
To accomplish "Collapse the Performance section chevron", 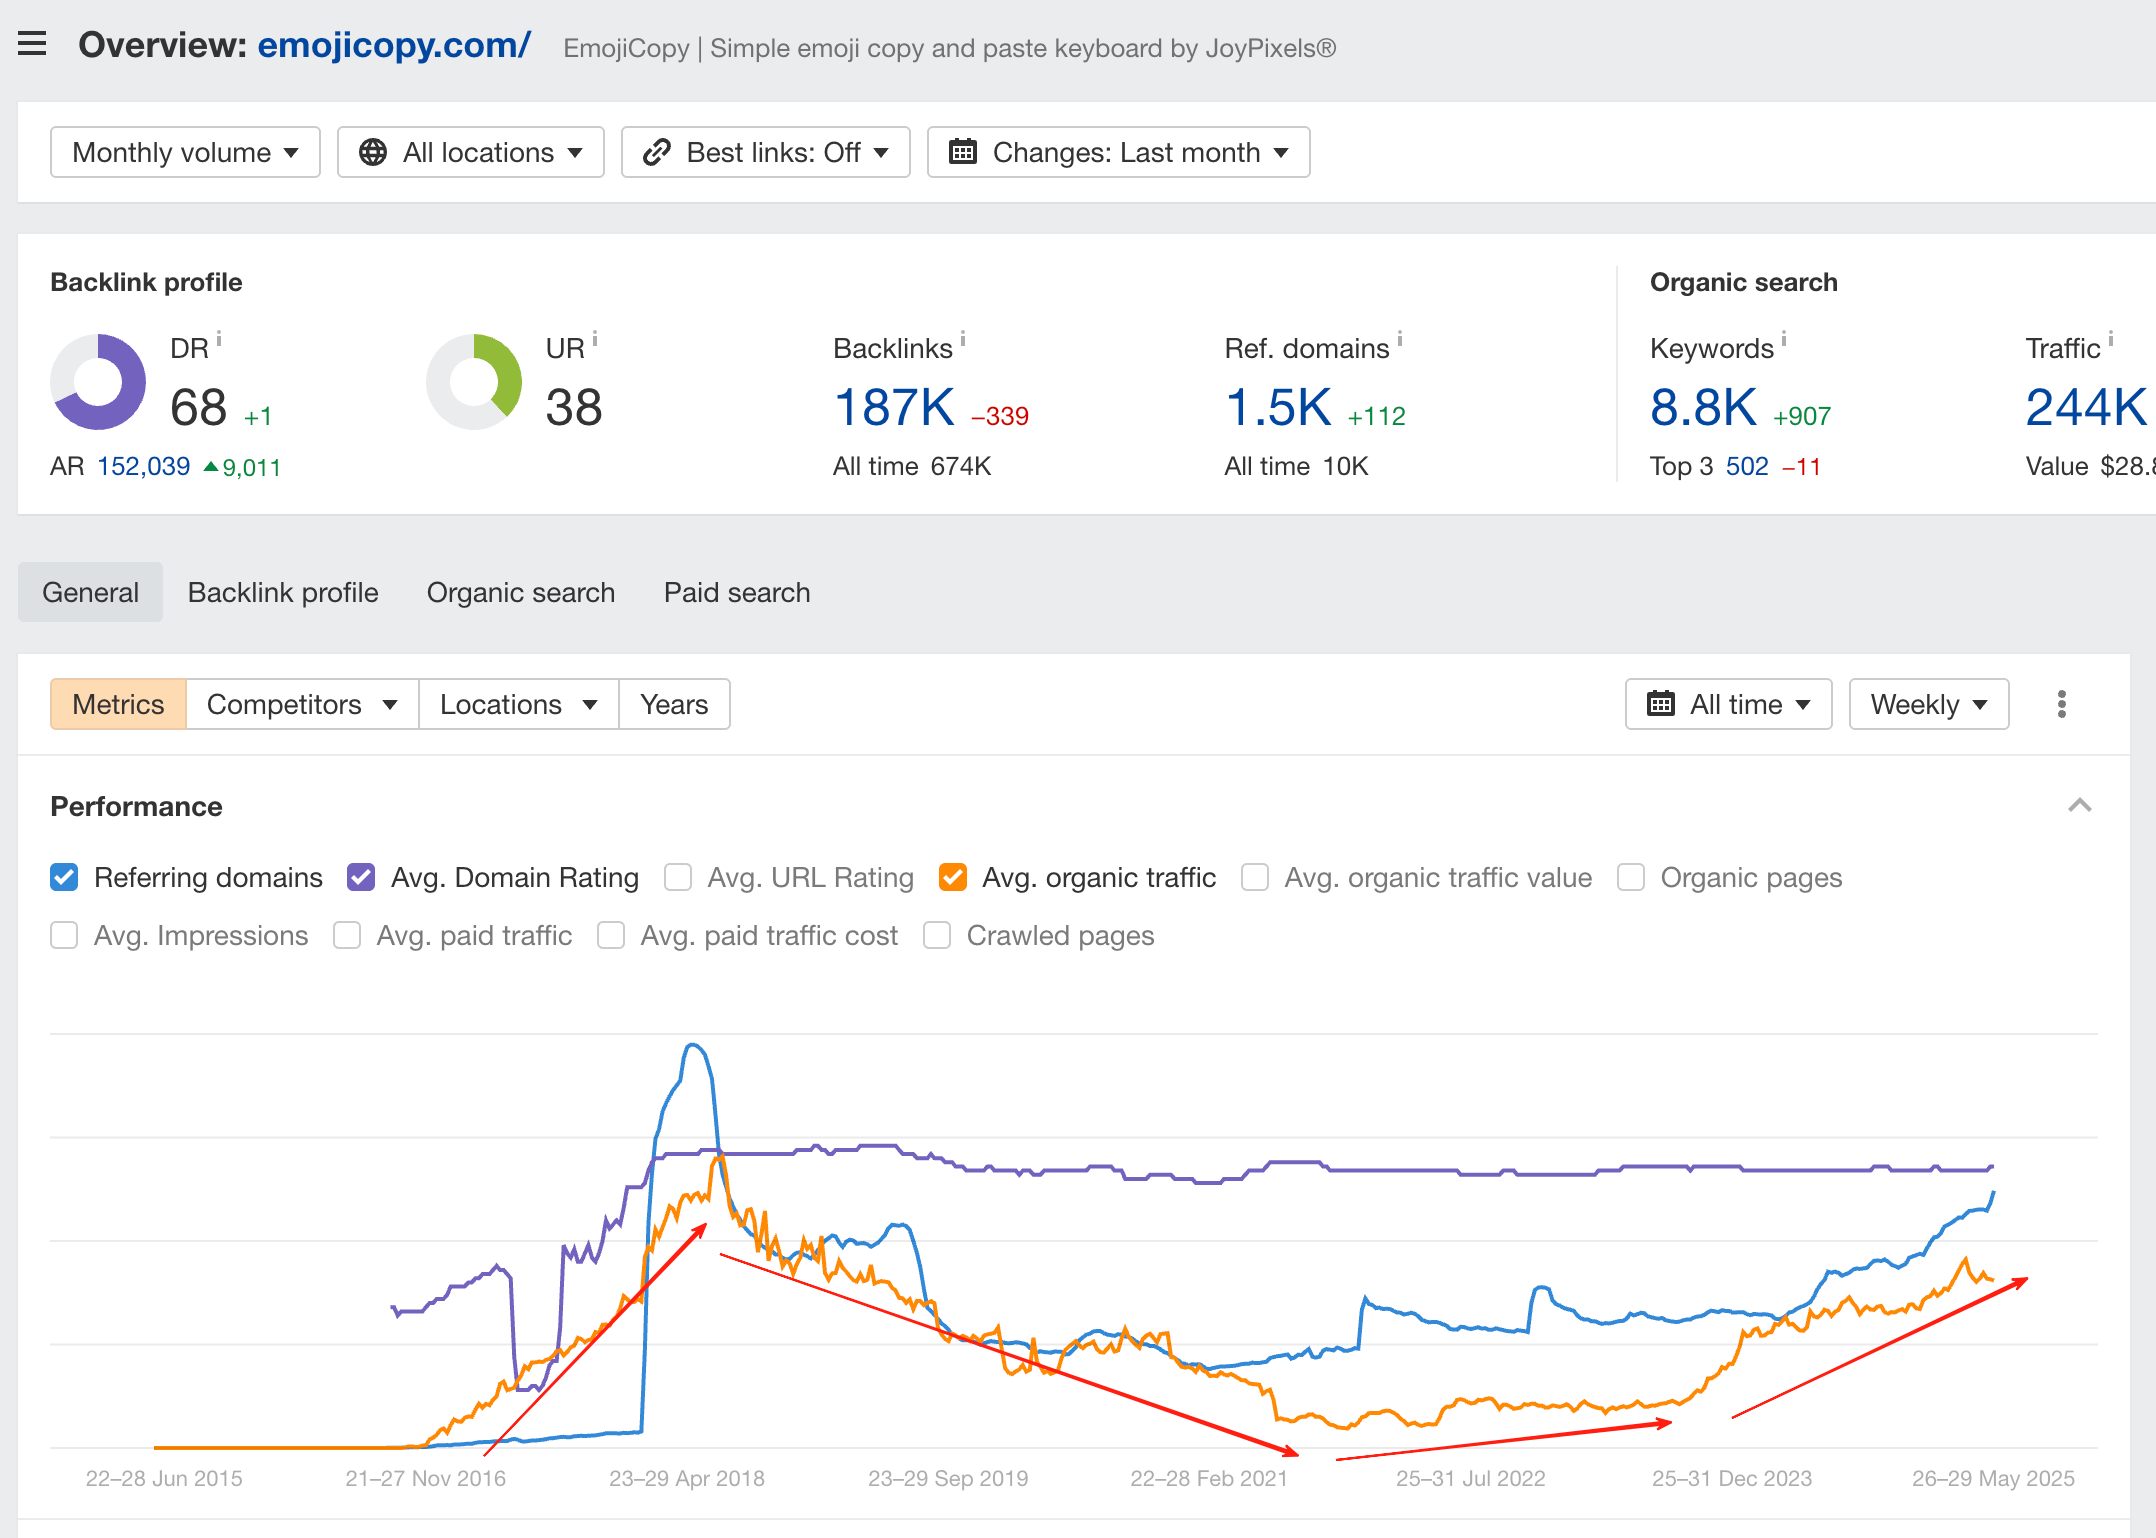I will point(2080,806).
